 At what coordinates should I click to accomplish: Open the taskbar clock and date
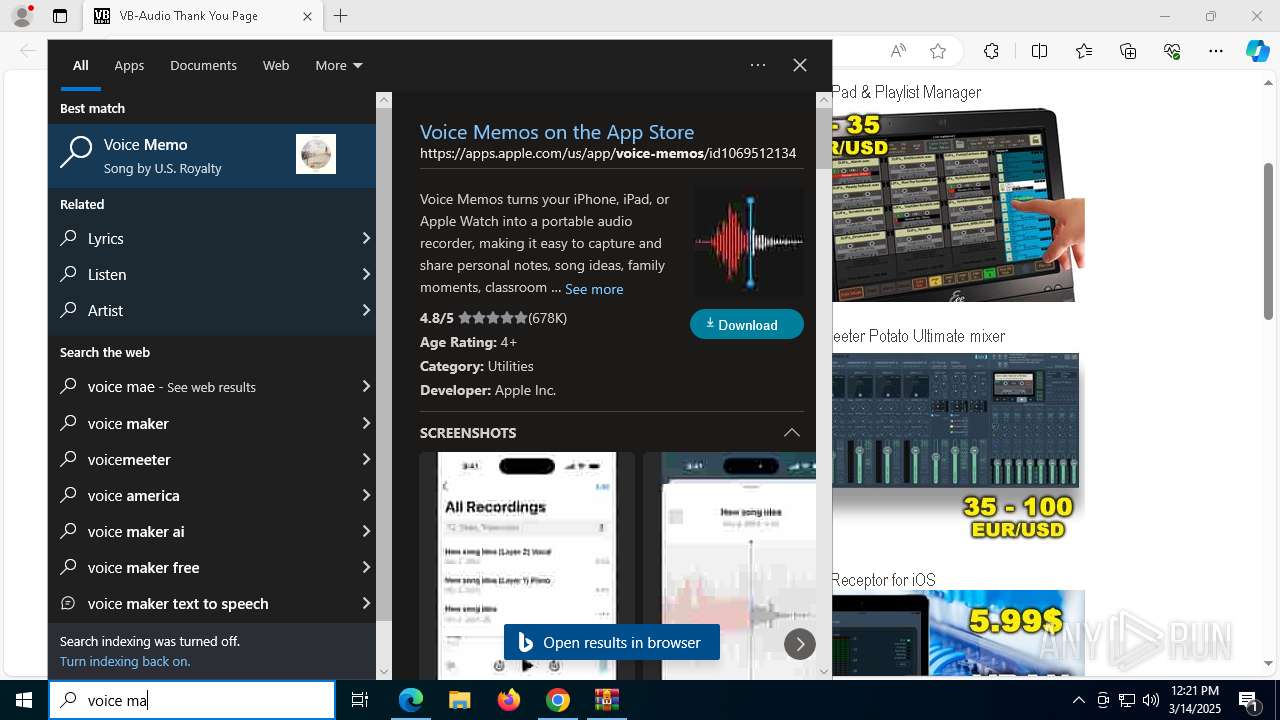tap(1194, 700)
